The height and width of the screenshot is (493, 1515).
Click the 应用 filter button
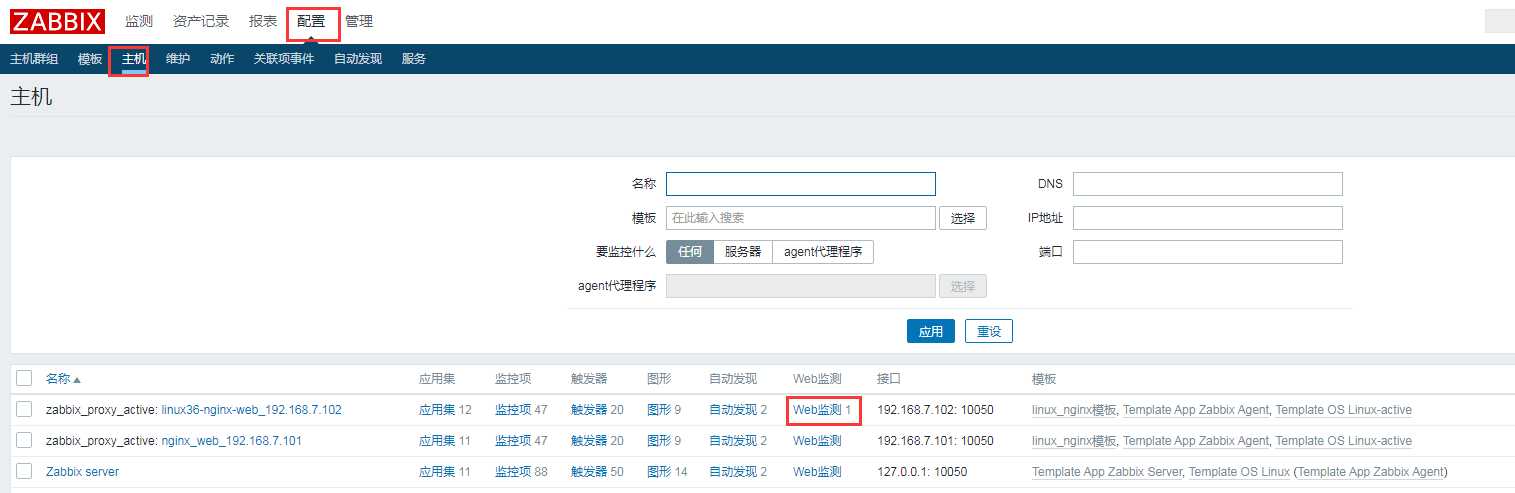931,331
